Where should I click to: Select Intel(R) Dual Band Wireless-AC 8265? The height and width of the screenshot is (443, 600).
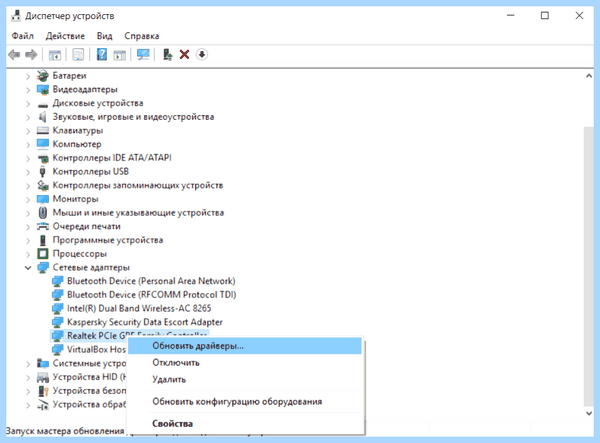point(139,308)
